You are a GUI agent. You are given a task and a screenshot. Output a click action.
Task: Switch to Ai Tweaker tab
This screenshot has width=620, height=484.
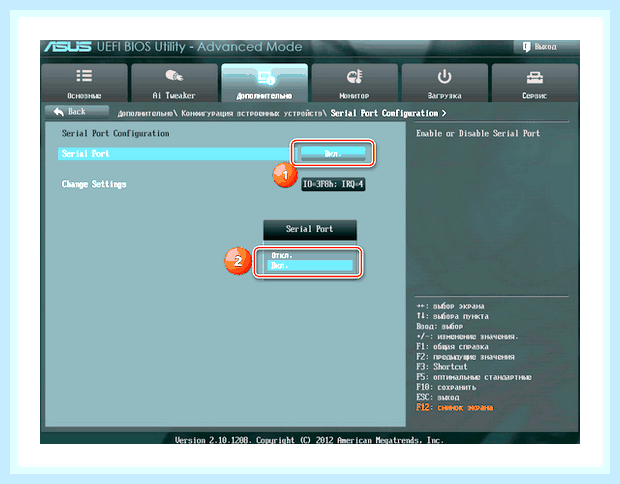coord(174,83)
